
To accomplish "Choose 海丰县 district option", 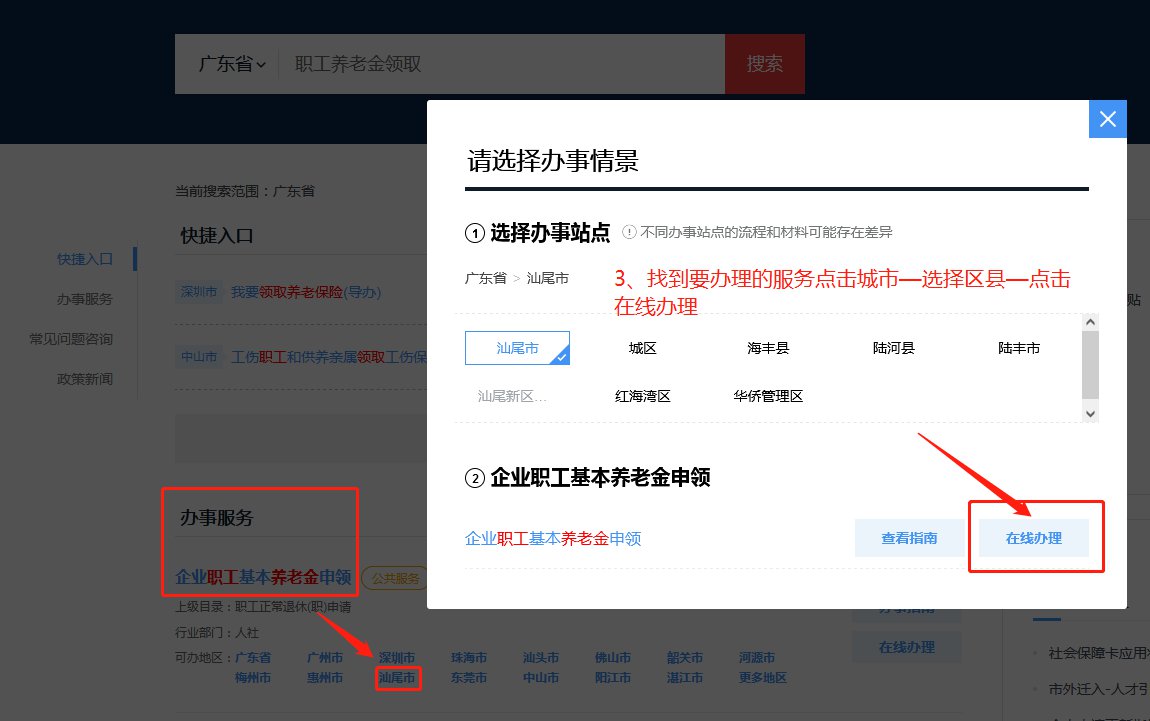I will (768, 348).
